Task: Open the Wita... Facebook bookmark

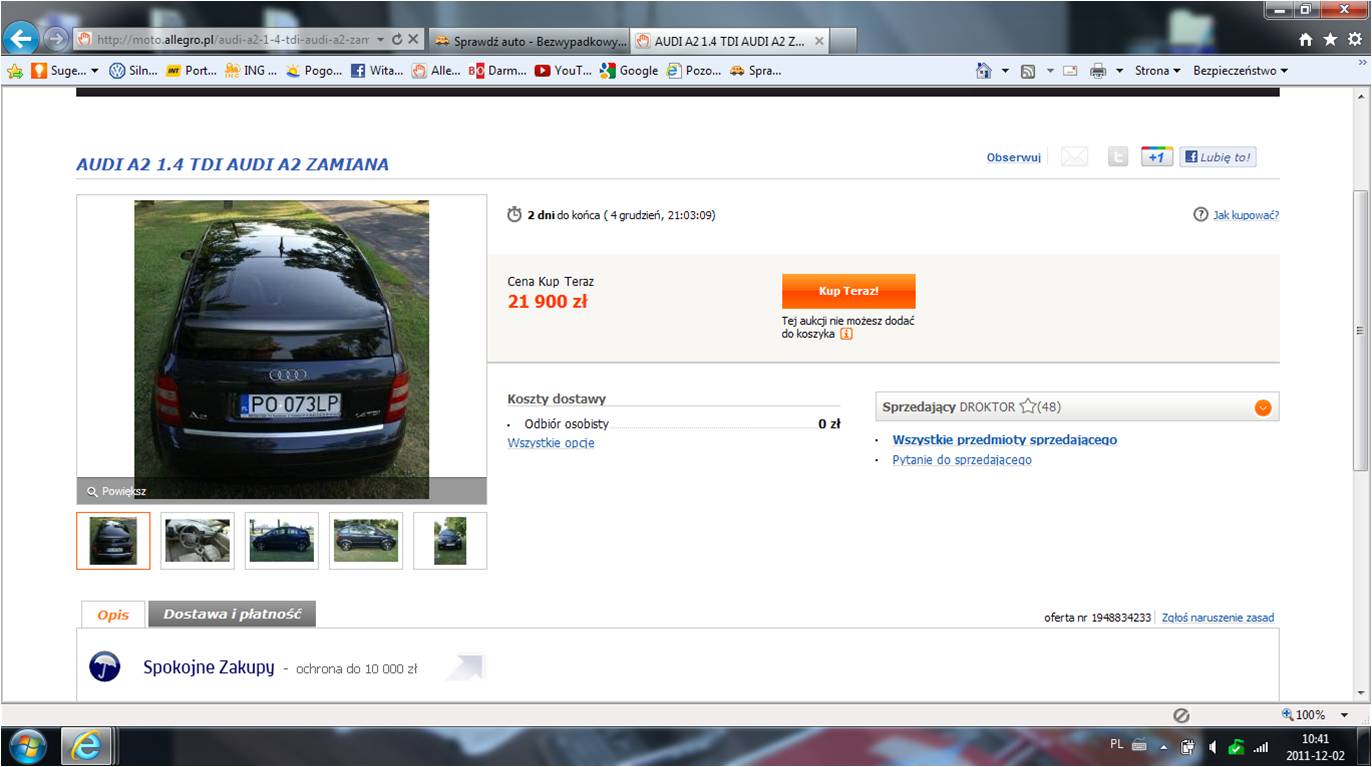Action: tap(377, 71)
